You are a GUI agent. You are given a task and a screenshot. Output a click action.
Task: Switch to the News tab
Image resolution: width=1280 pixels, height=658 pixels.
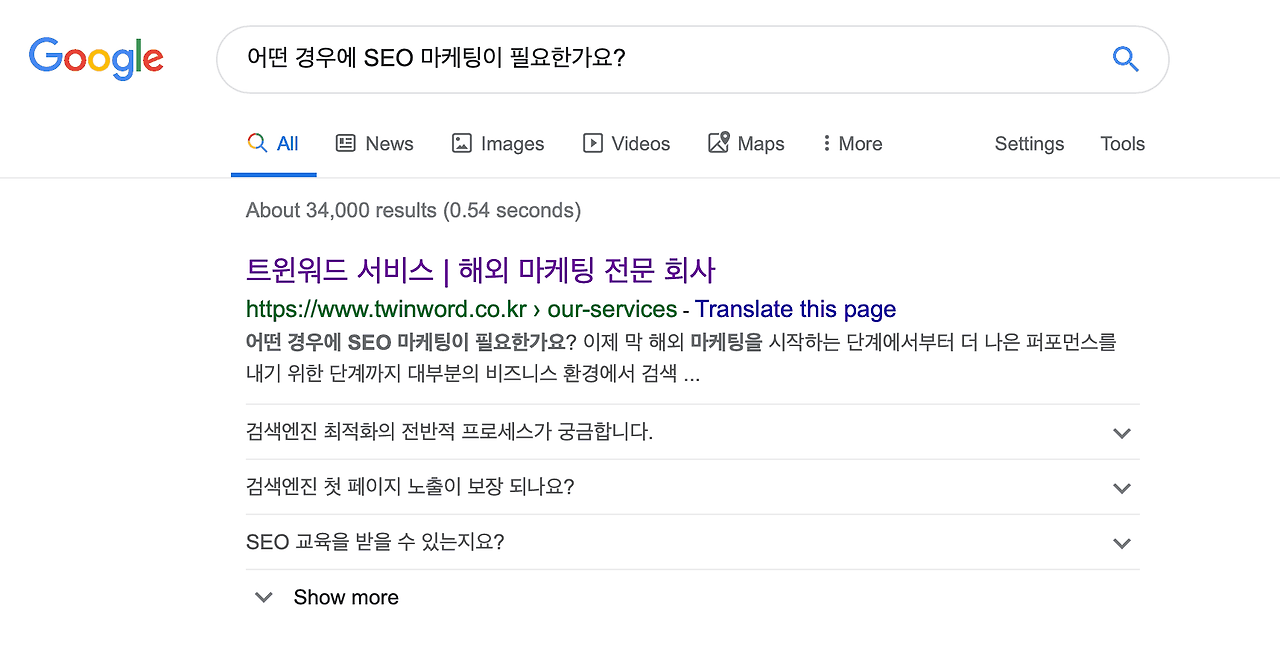tap(389, 144)
